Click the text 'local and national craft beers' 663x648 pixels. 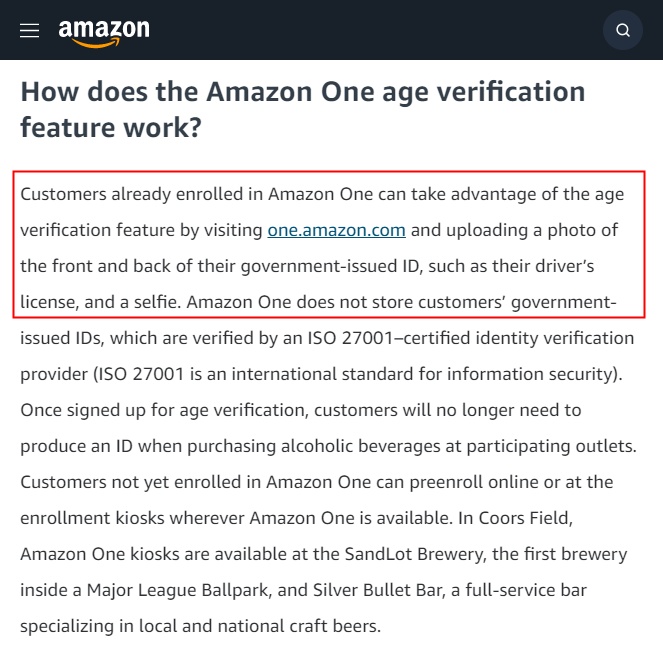(259, 626)
